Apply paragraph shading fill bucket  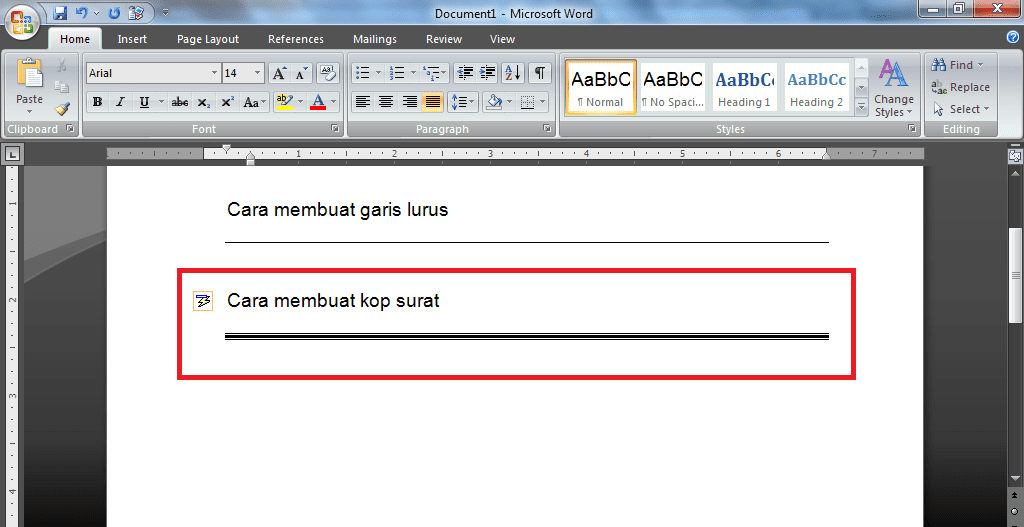tap(494, 102)
